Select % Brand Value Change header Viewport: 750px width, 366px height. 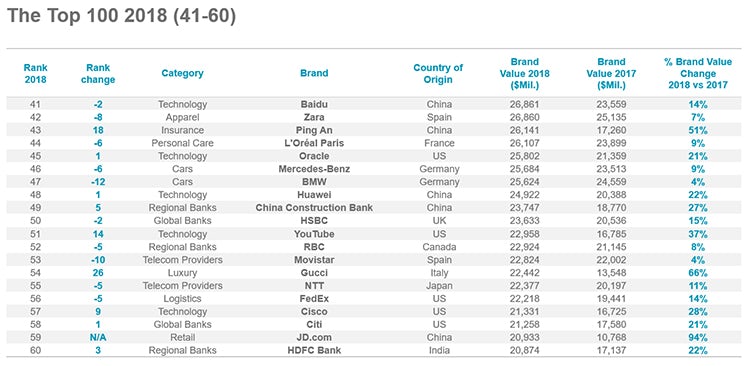698,73
